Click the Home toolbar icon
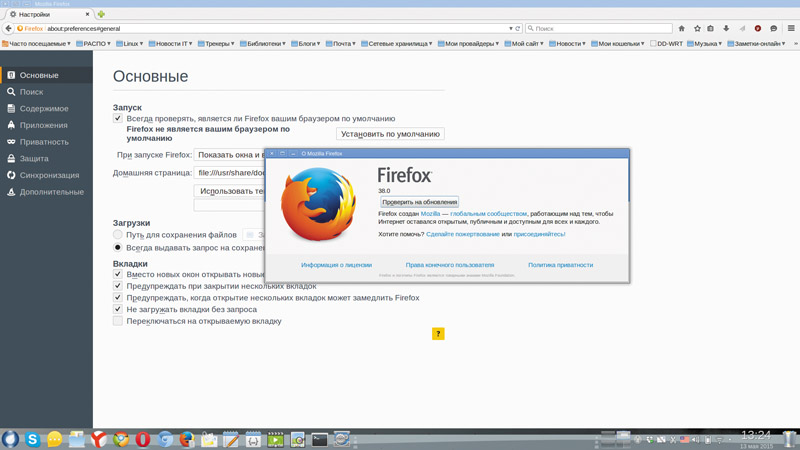This screenshot has height=450, width=800. 681,29
